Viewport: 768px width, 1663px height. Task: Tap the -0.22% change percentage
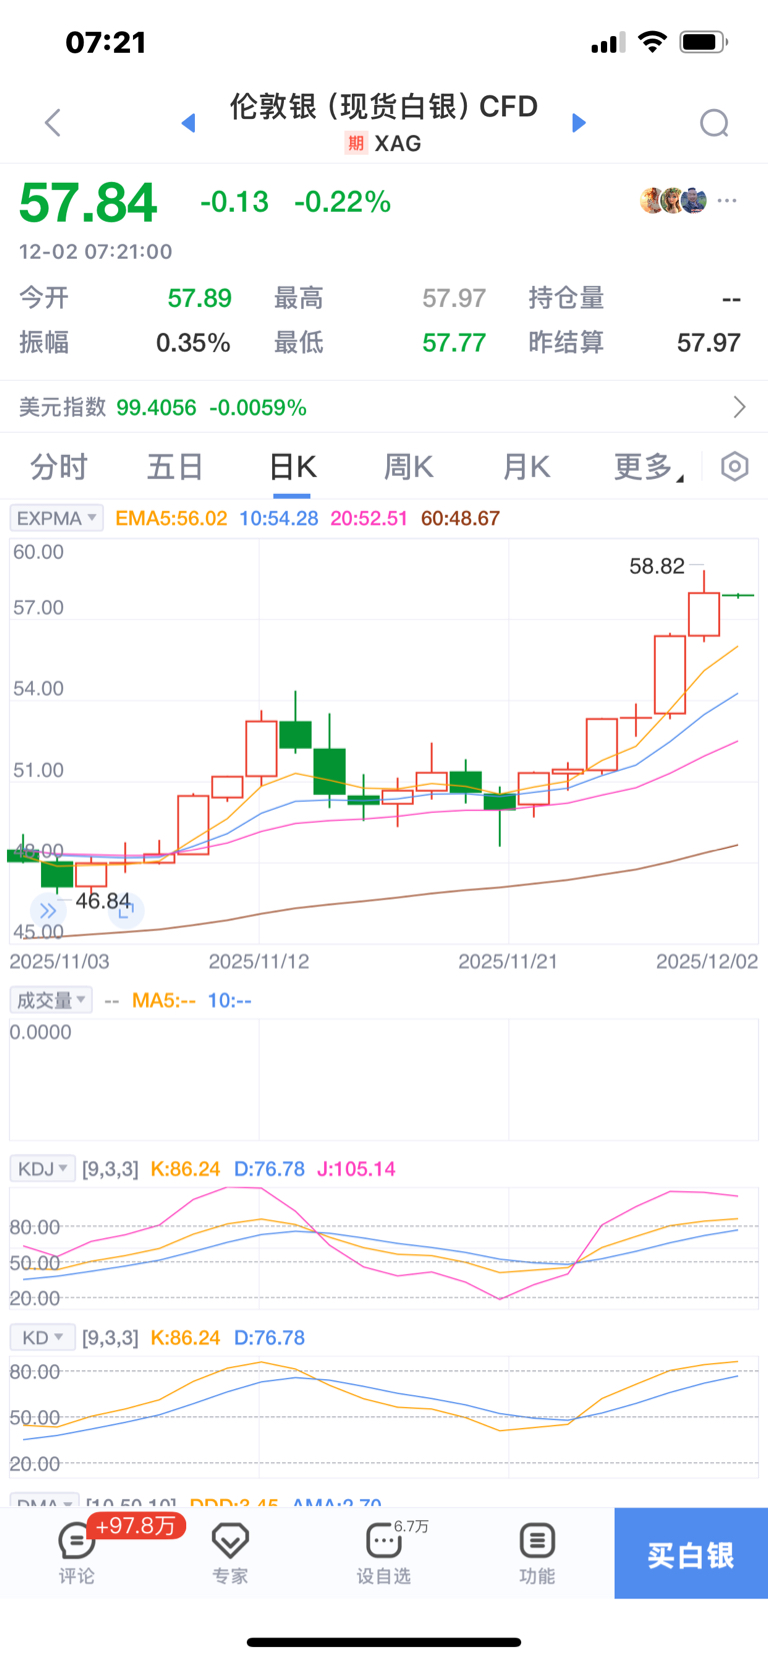click(x=342, y=202)
